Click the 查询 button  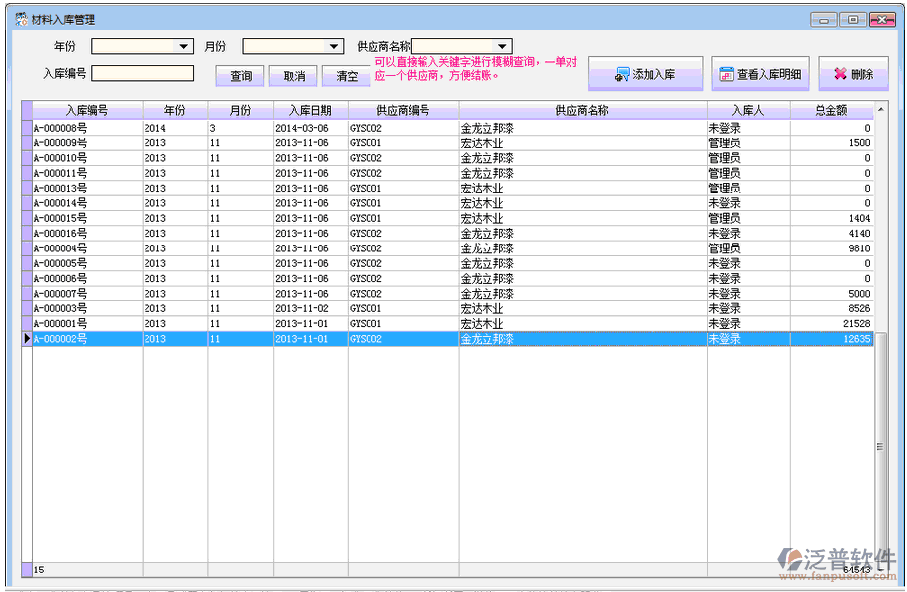241,76
